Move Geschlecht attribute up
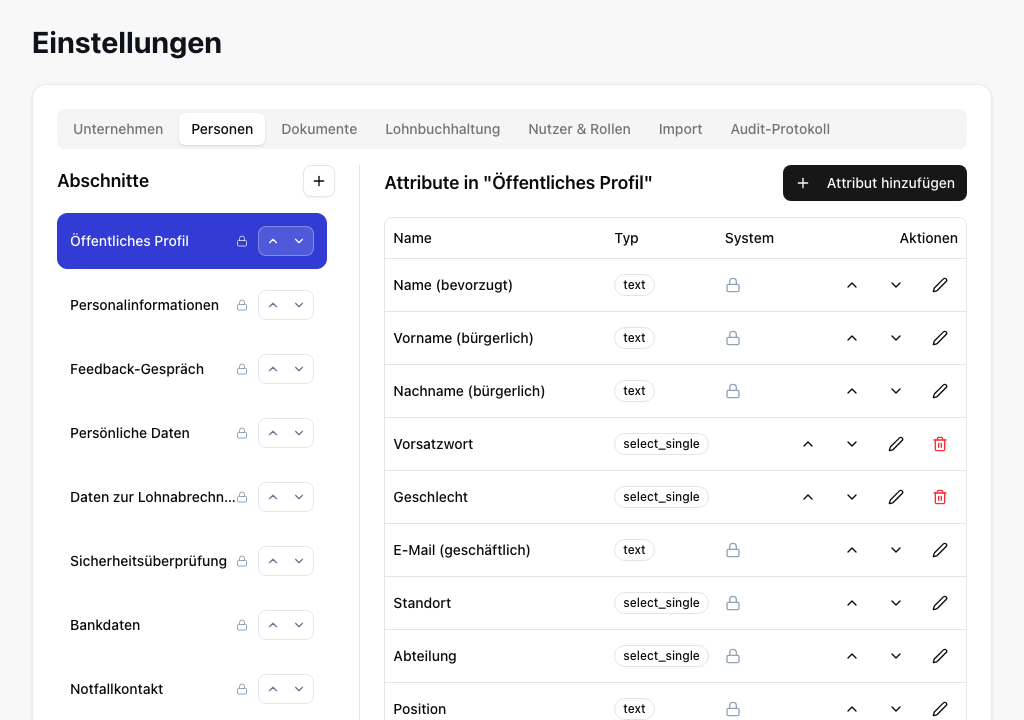 [808, 497]
